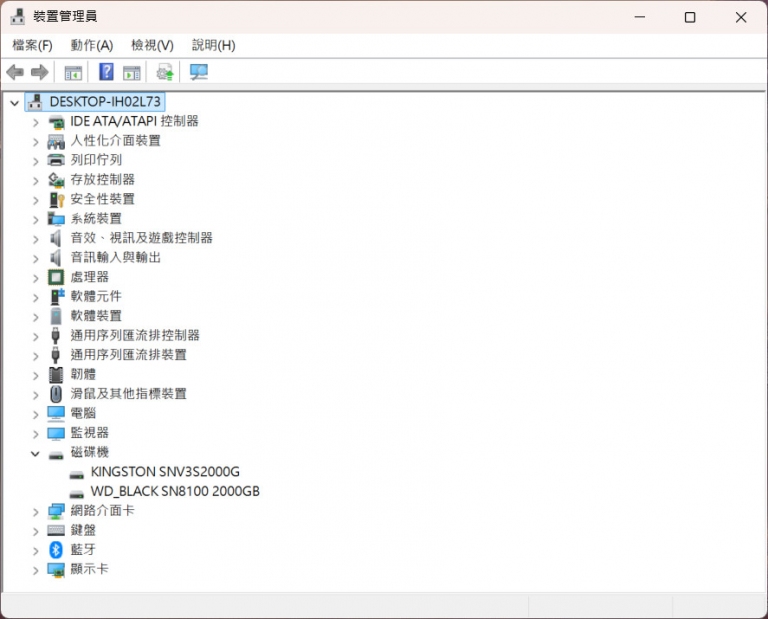Toggle the action pane toolbar icon
768x619 pixels.
132,73
